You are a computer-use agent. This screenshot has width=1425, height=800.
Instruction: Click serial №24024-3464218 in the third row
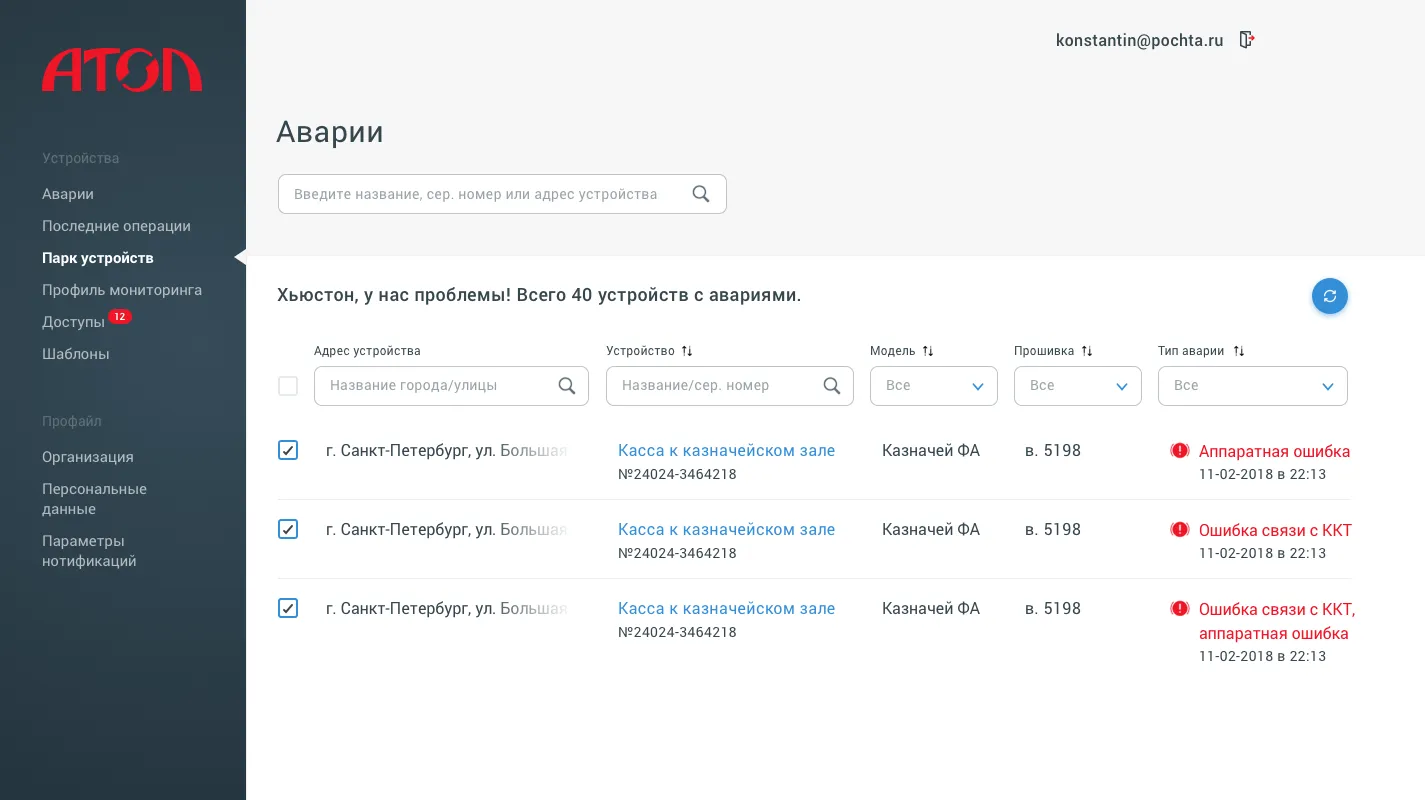tap(677, 633)
